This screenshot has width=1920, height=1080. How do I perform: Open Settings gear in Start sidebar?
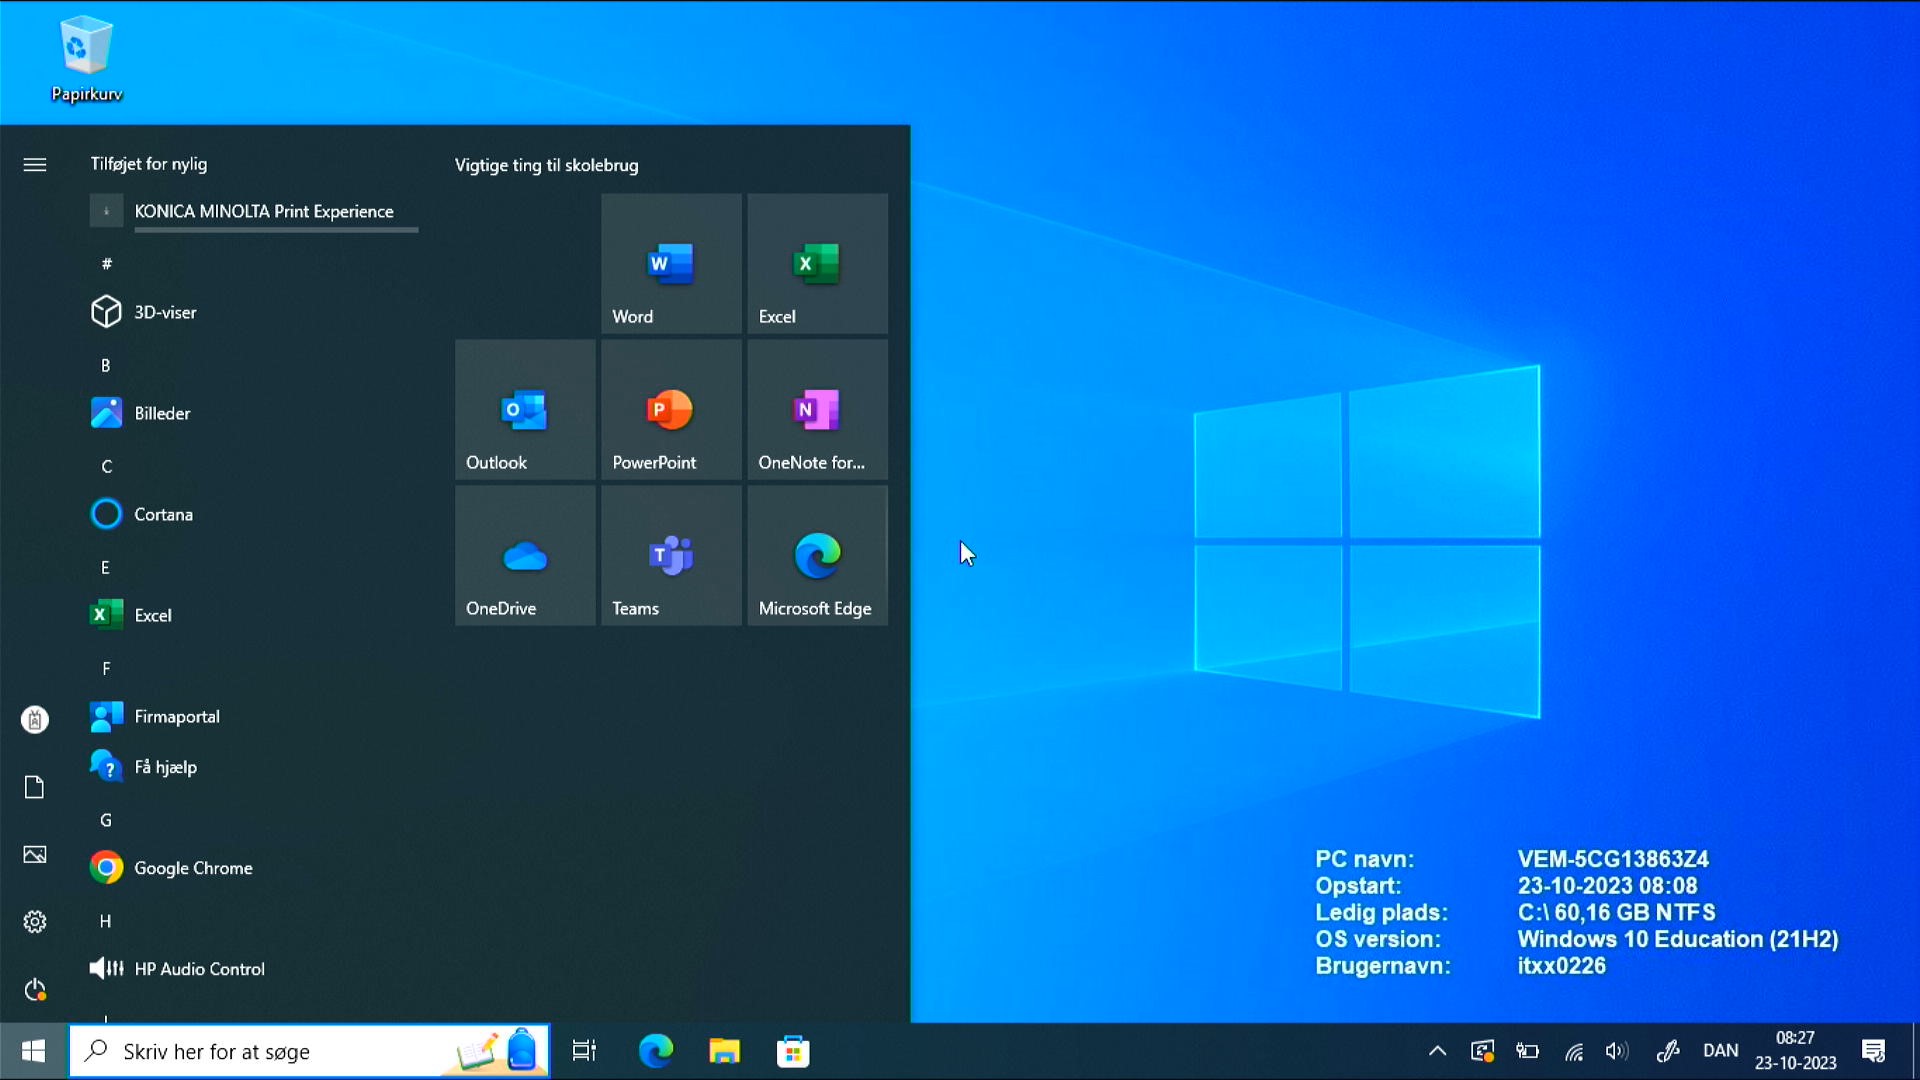pyautogui.click(x=35, y=922)
